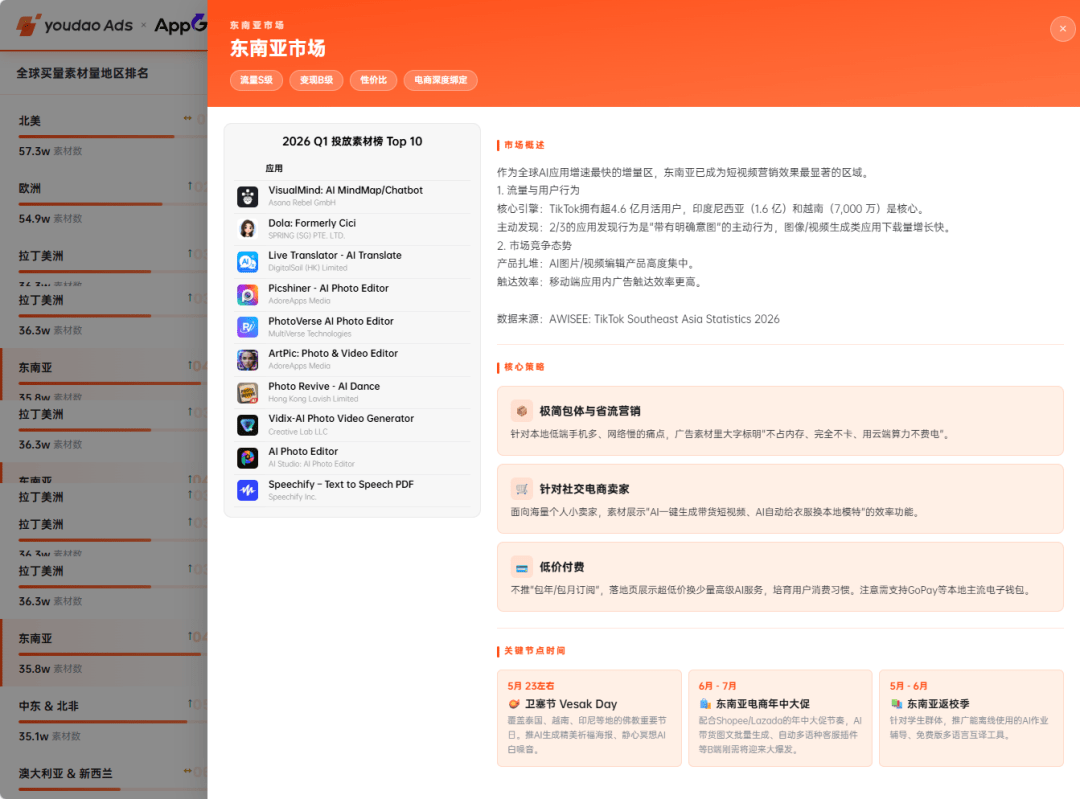
Task: Click the 5月 23左右 date label
Action: point(531,686)
